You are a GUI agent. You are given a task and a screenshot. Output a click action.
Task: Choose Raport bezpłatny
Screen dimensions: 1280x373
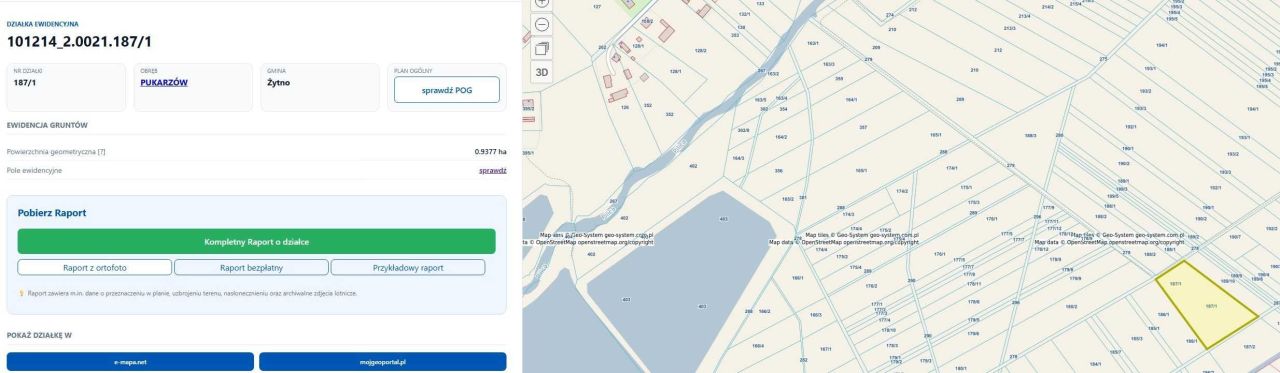[x=251, y=268]
